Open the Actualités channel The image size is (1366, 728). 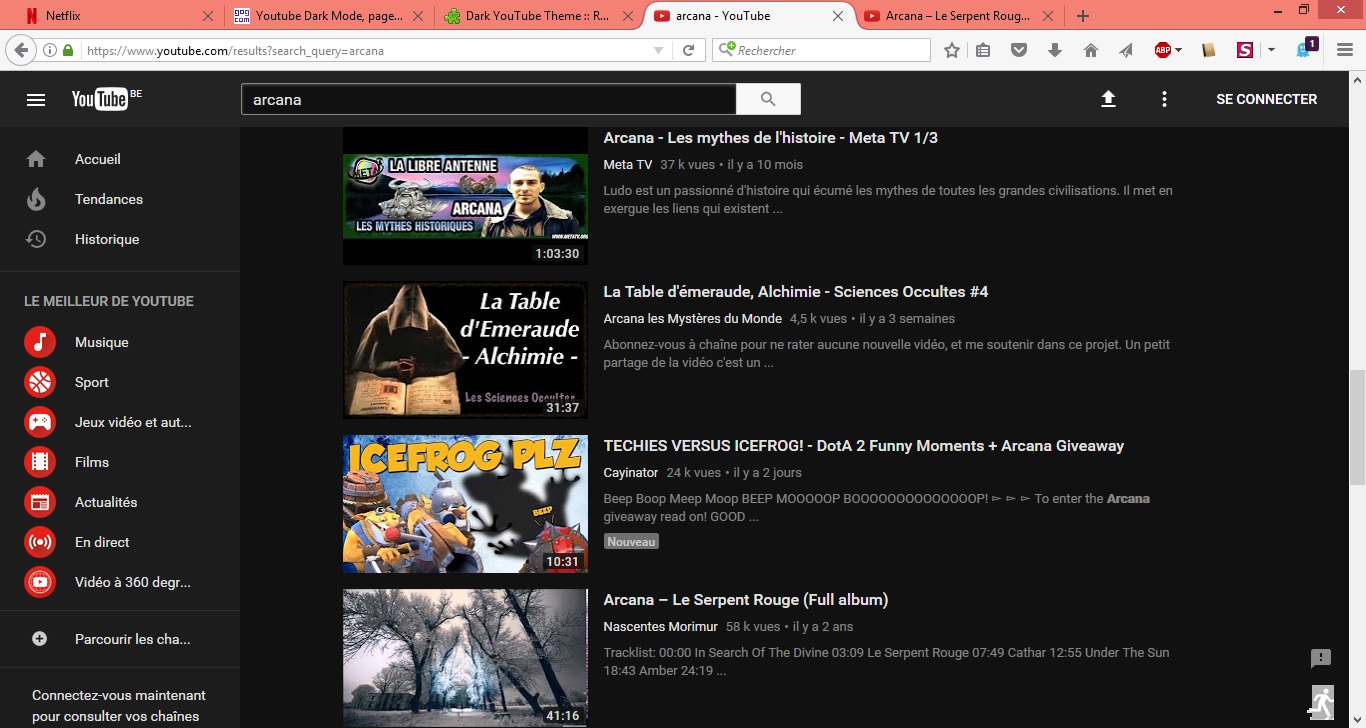click(106, 502)
